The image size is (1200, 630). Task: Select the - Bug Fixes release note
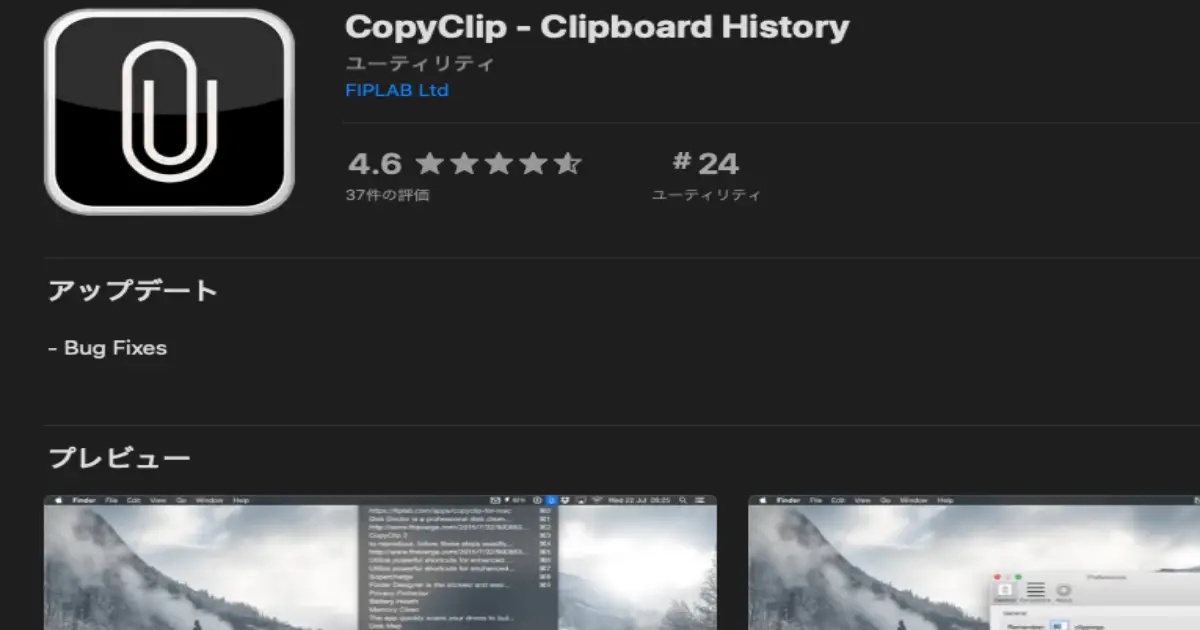pos(107,348)
